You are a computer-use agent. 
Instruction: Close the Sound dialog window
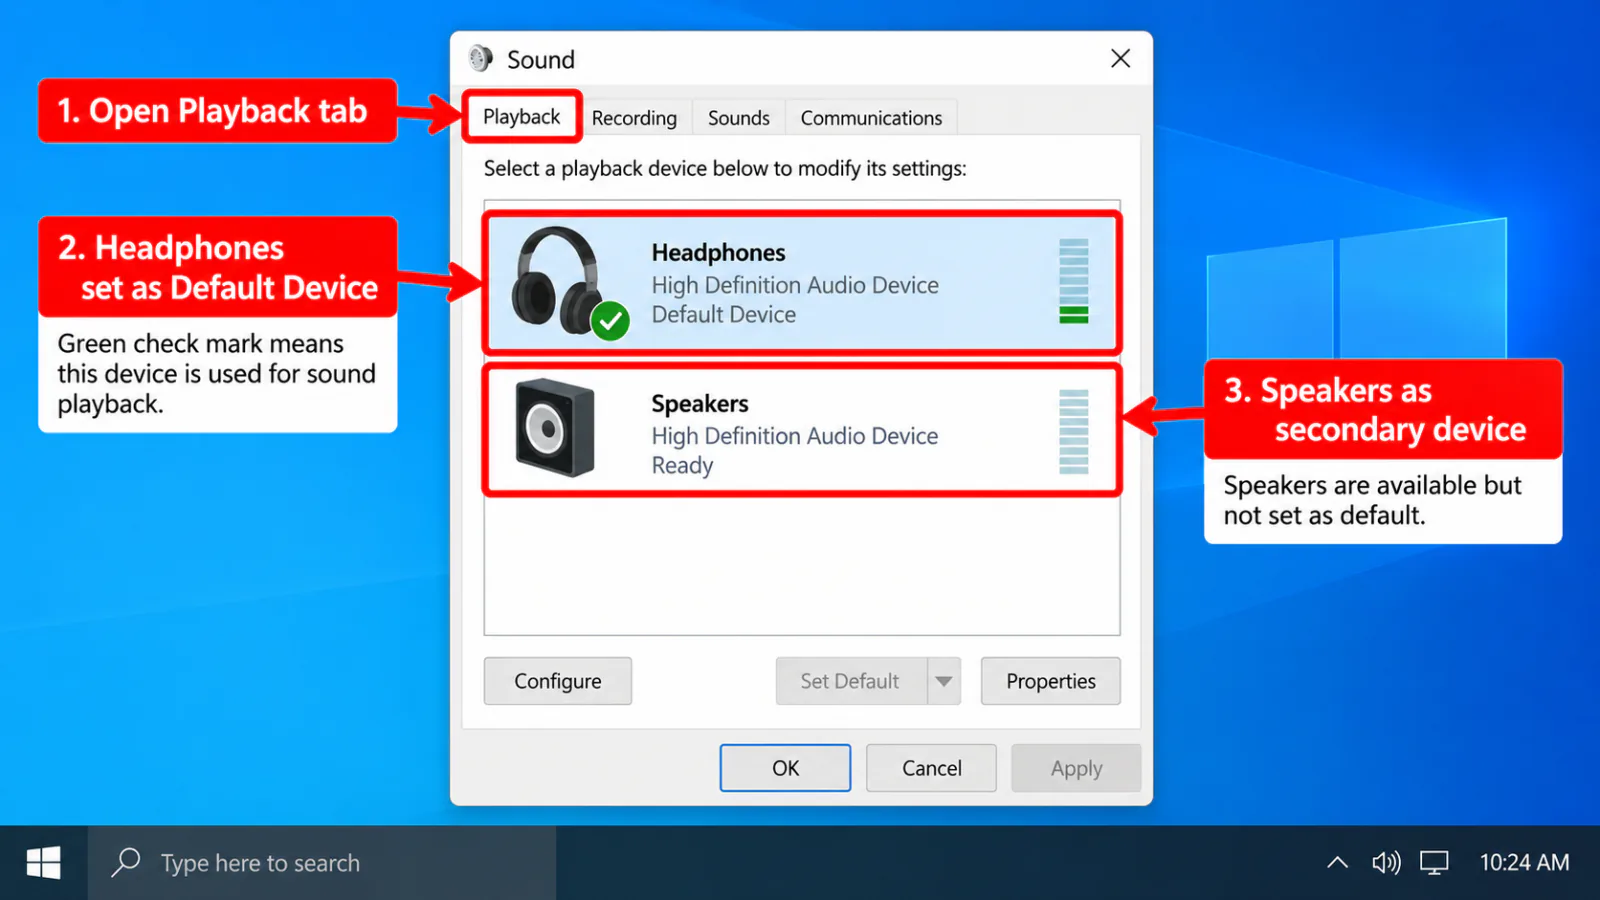click(1120, 59)
